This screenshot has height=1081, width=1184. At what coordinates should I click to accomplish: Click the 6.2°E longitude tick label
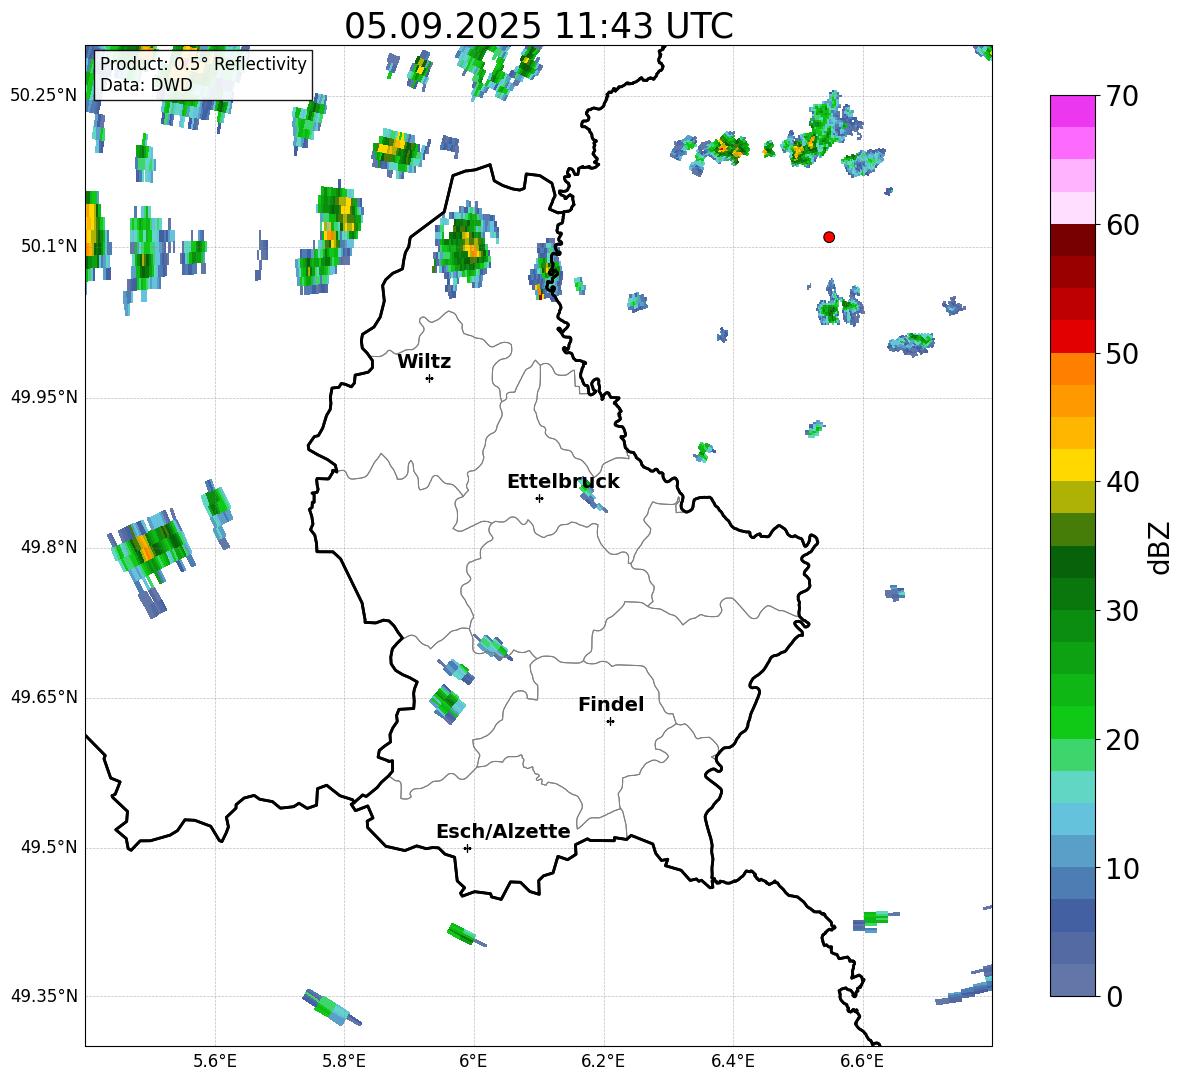[603, 1060]
